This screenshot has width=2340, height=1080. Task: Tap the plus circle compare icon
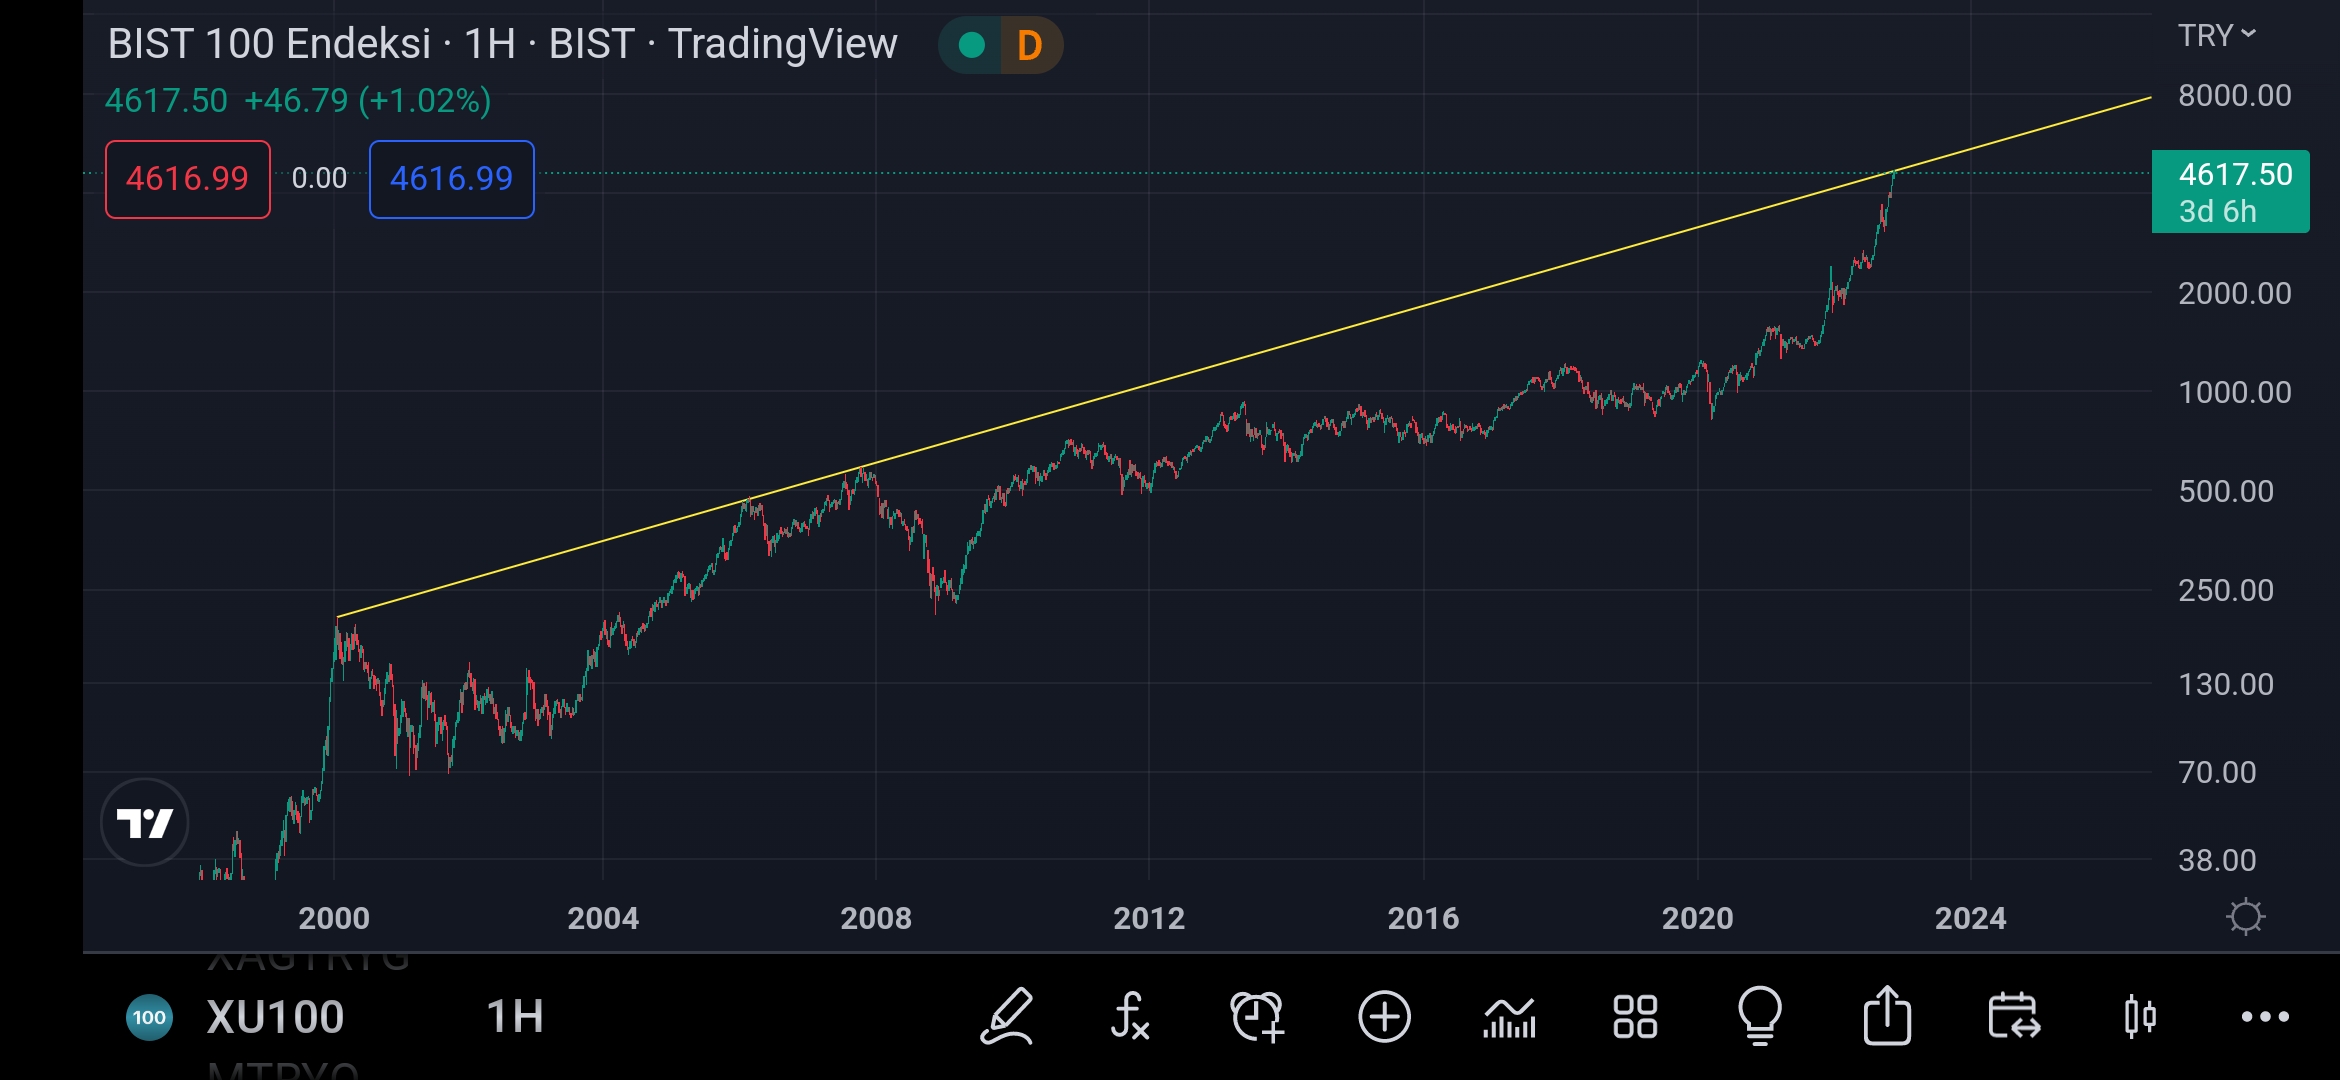click(1384, 1017)
